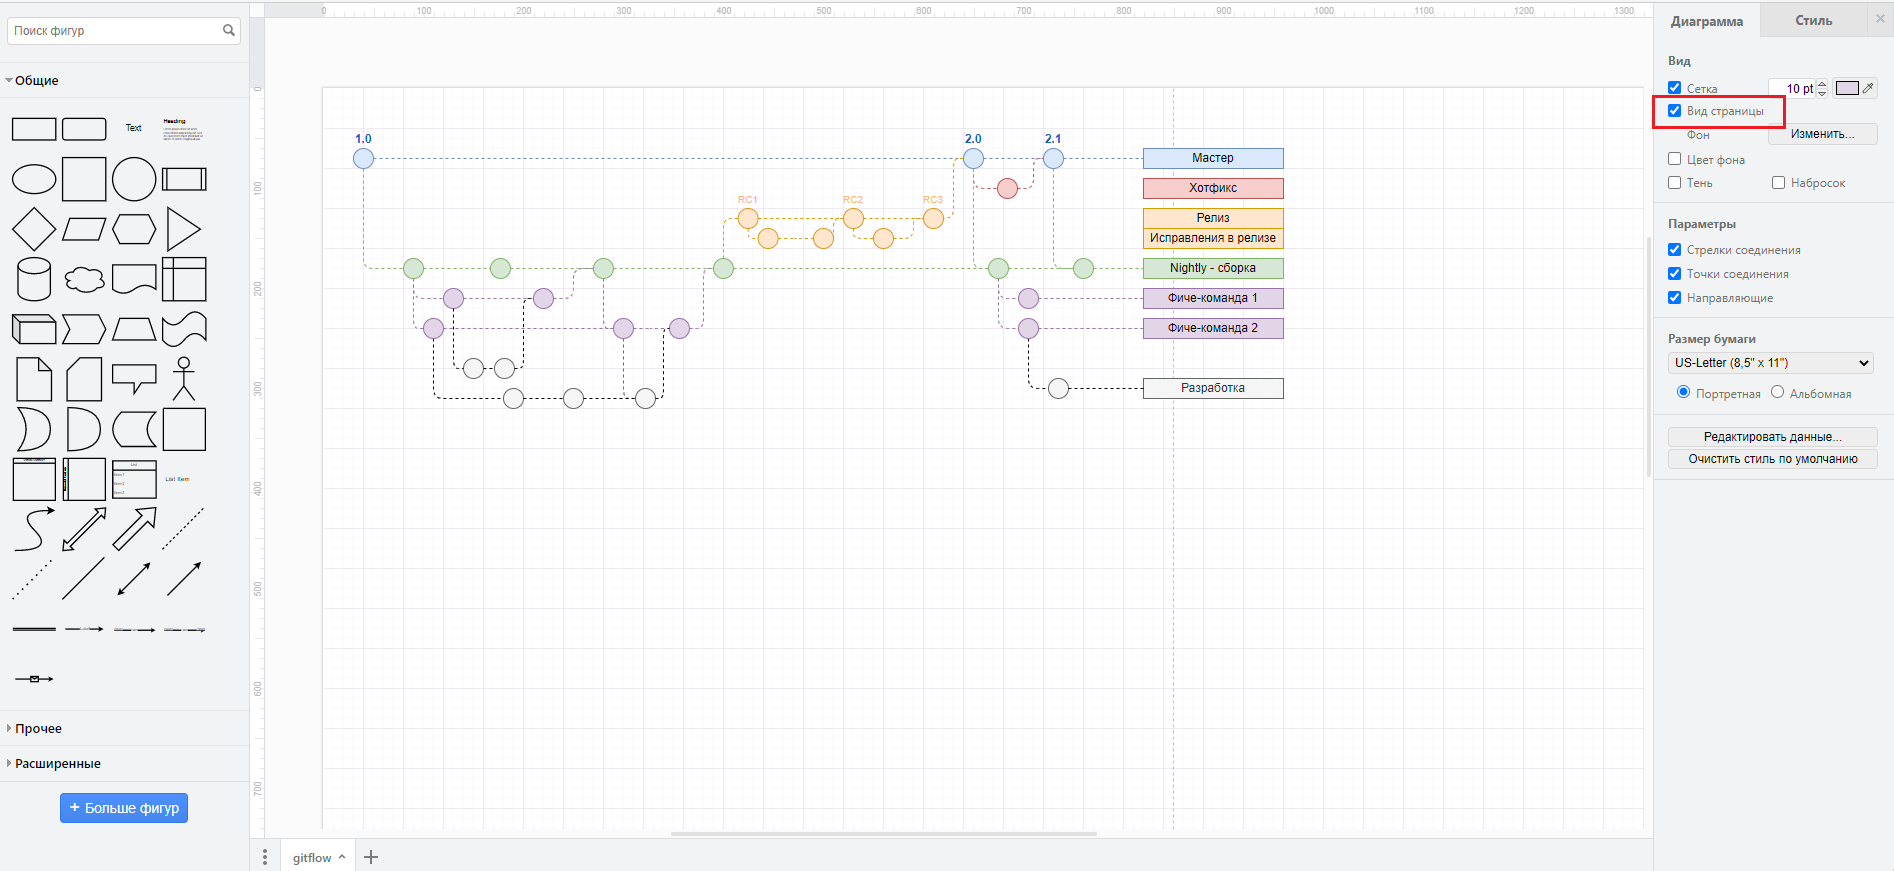Select the rounded rectangle shape
Screen dimensions: 1894x871
pyautogui.click(x=84, y=129)
